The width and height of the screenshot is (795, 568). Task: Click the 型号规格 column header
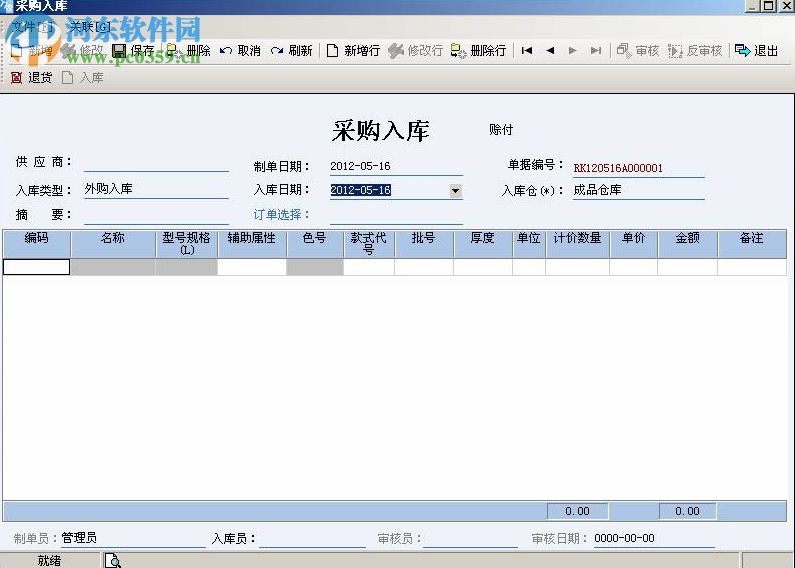coord(186,243)
